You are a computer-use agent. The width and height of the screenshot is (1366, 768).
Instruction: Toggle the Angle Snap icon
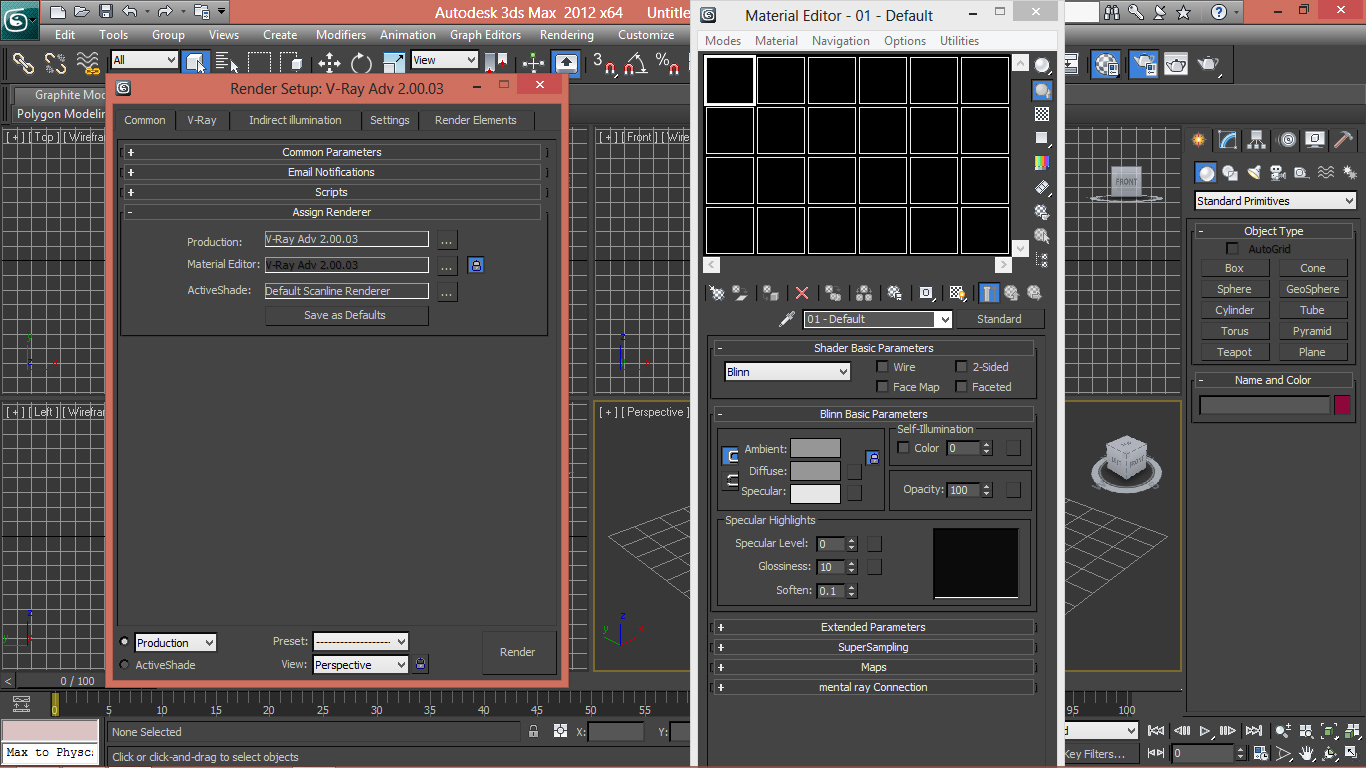click(635, 63)
